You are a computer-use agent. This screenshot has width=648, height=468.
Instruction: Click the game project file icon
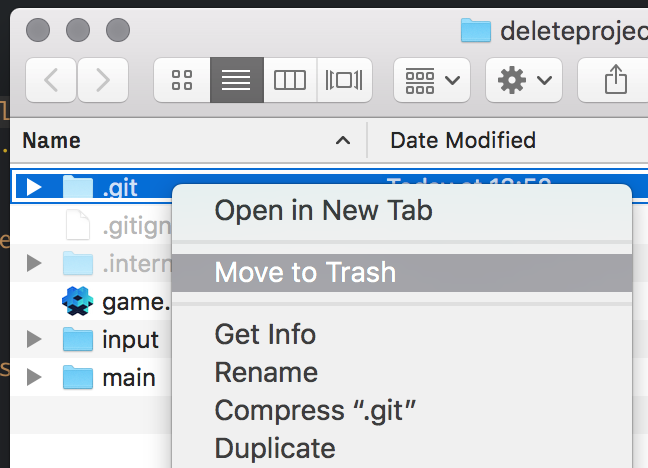[x=77, y=301]
